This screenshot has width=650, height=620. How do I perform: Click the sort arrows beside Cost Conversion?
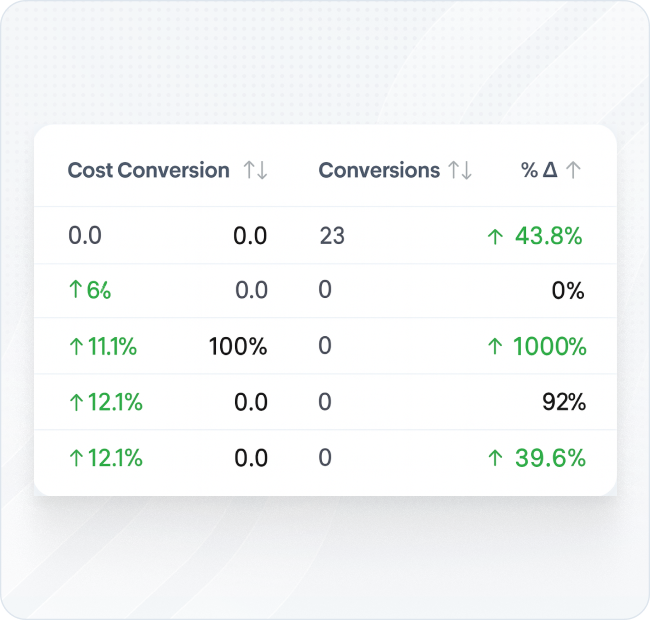[x=255, y=171]
